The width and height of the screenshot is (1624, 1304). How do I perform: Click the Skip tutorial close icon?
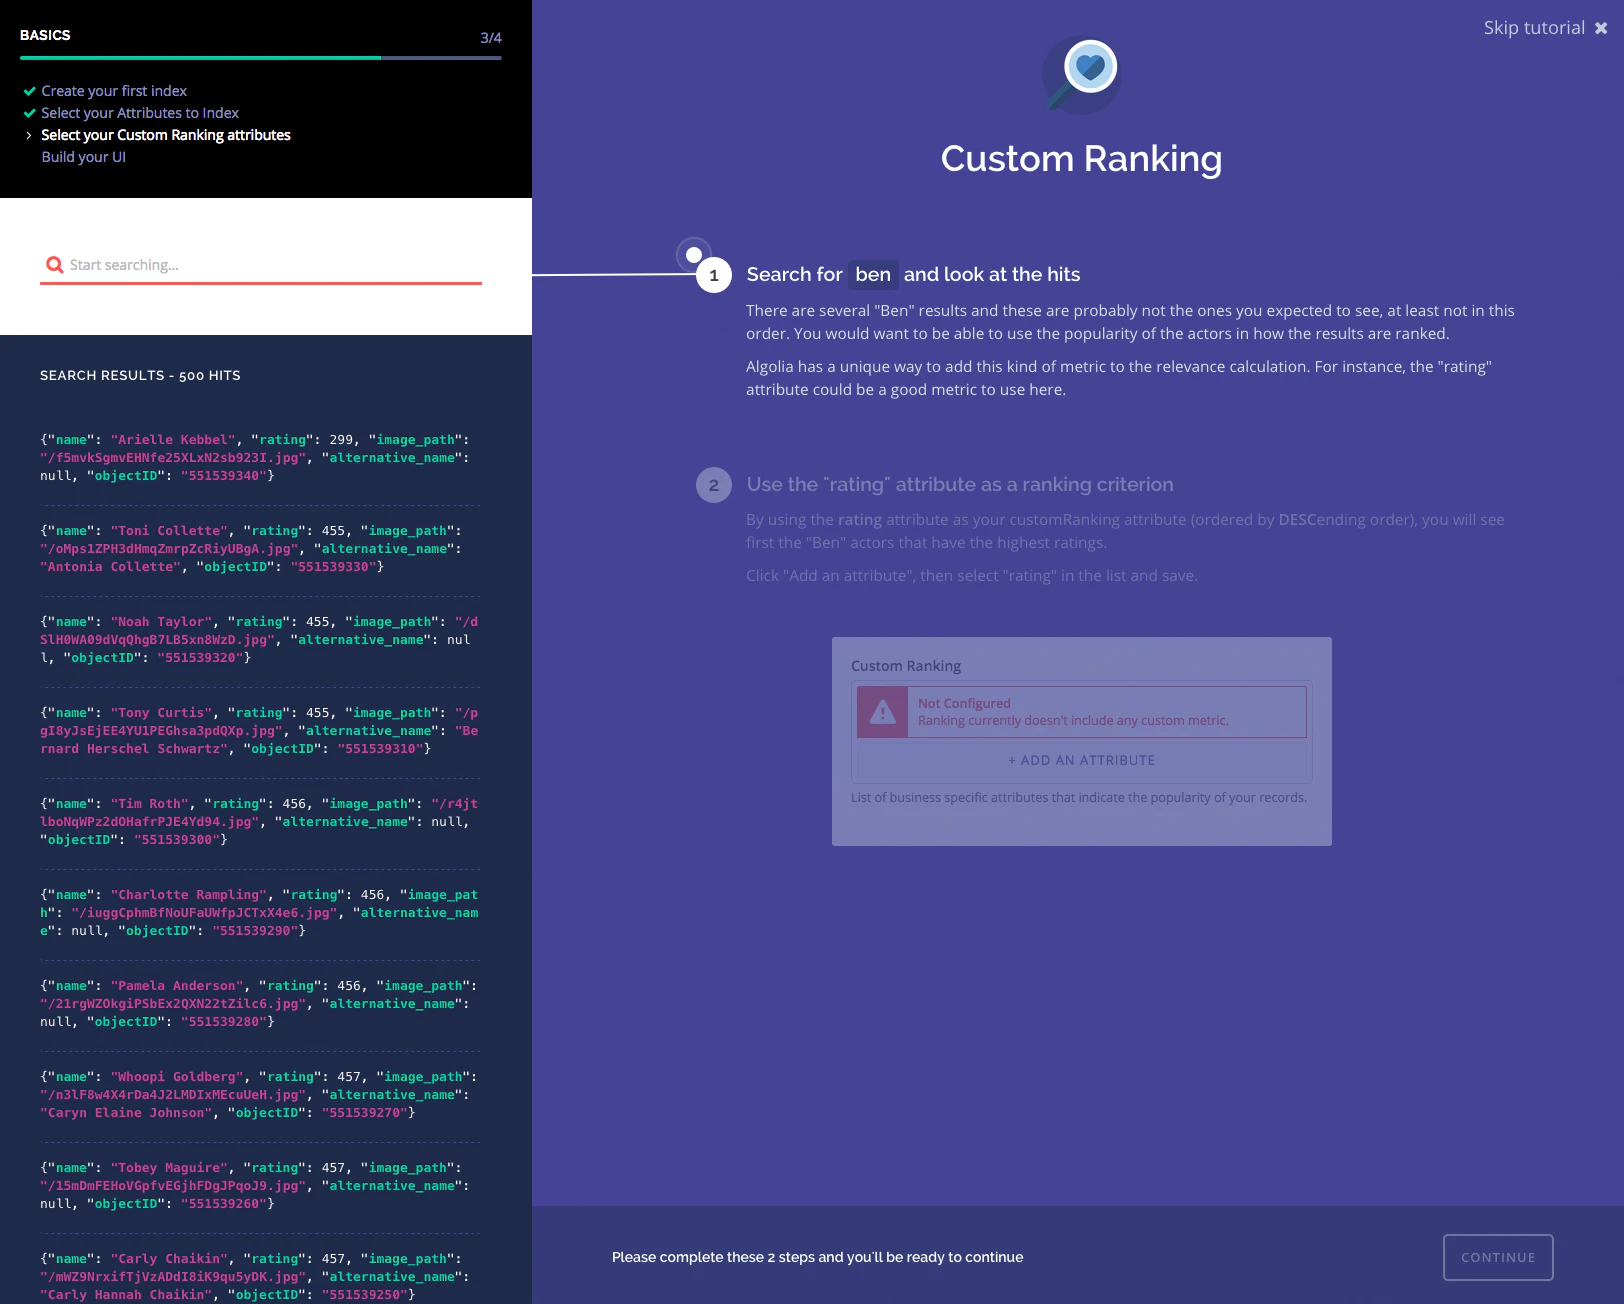click(x=1601, y=28)
